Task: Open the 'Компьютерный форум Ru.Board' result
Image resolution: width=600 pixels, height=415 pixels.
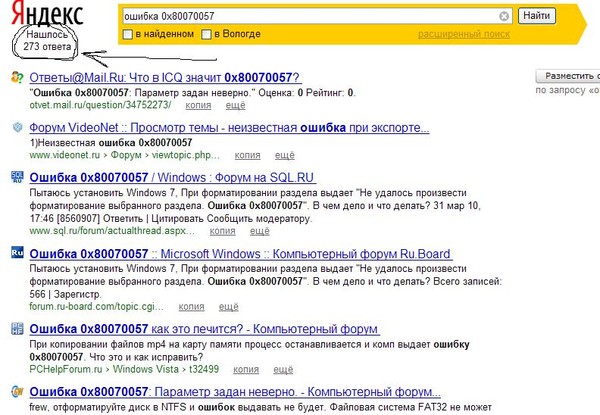Action: coord(241,254)
